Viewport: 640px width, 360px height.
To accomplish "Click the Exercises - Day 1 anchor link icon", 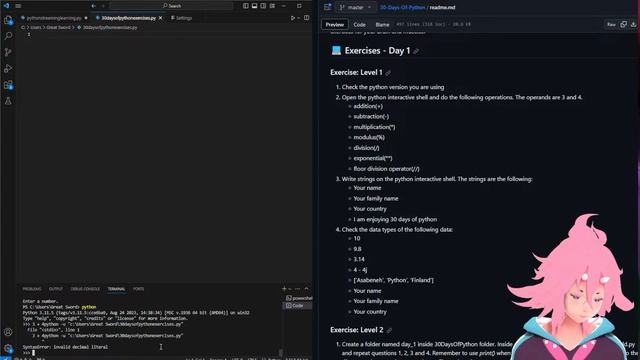I will (416, 51).
